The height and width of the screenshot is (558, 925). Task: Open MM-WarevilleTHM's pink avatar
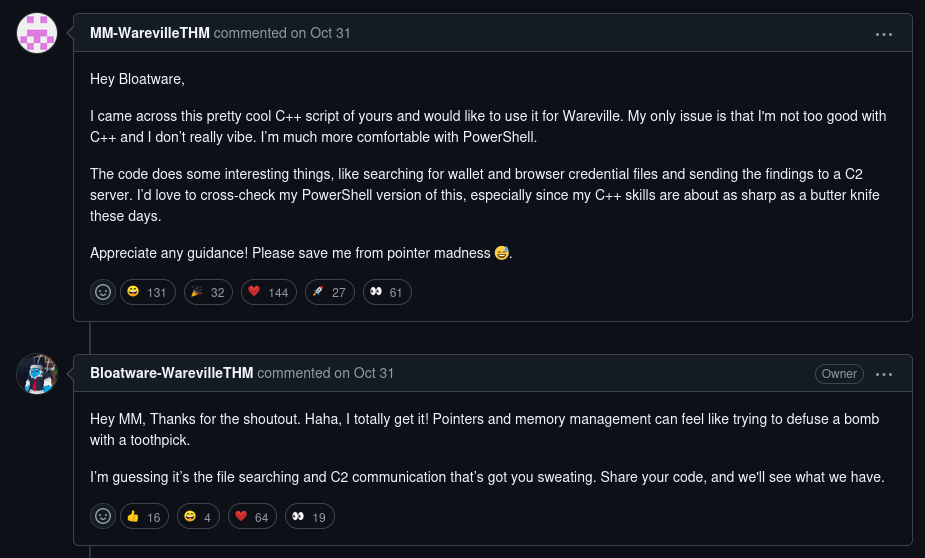(37, 33)
